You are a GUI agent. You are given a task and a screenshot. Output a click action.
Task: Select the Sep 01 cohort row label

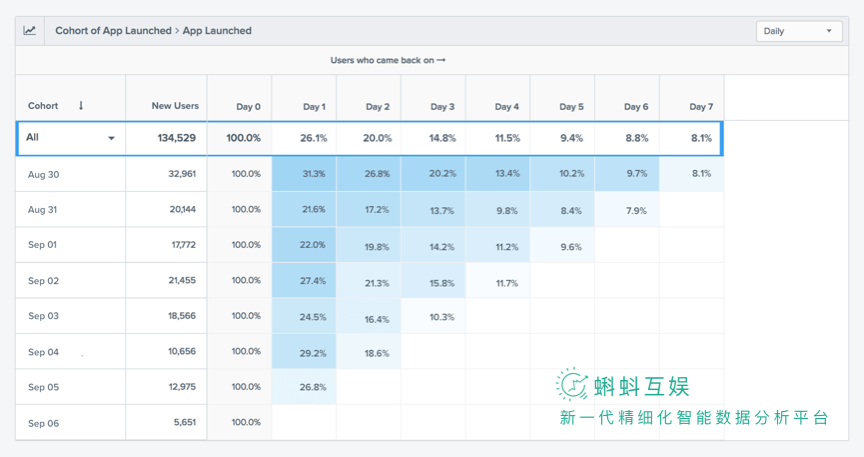point(42,245)
